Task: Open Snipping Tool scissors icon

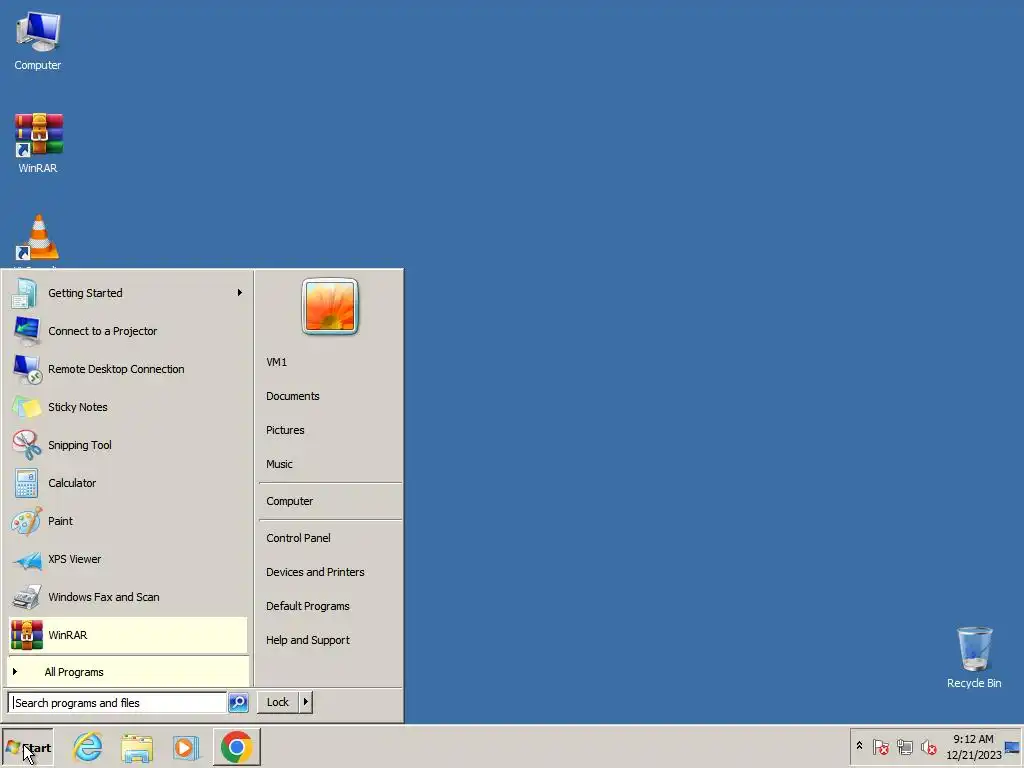Action: [27, 445]
